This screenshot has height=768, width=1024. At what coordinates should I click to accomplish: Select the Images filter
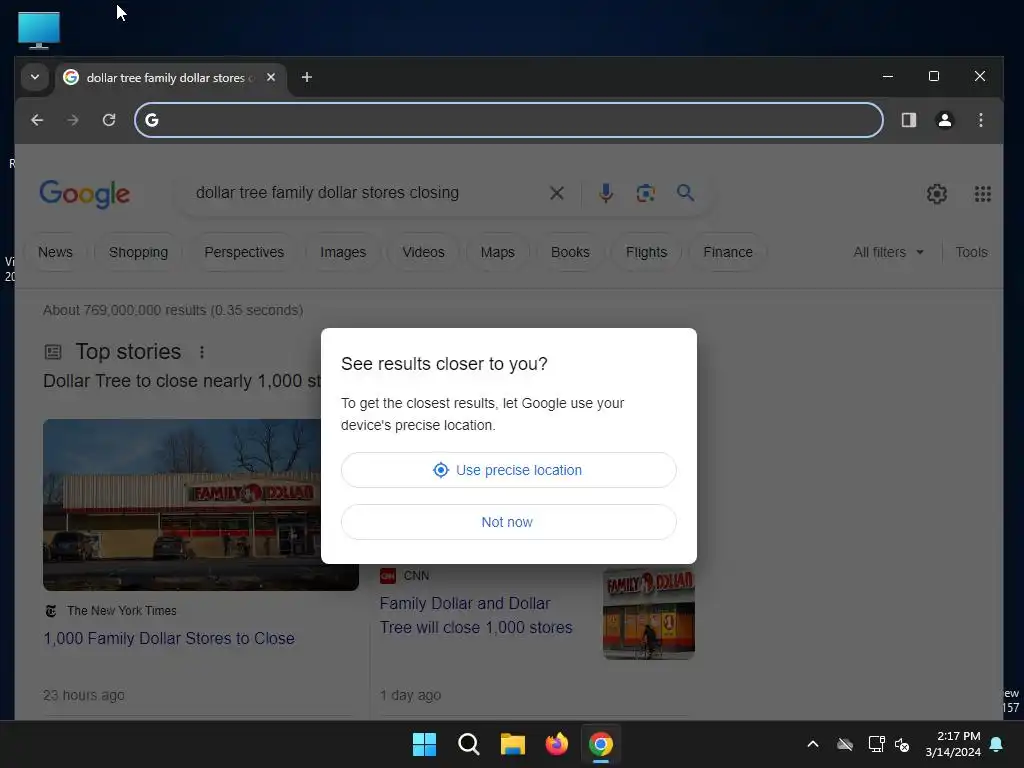click(343, 252)
